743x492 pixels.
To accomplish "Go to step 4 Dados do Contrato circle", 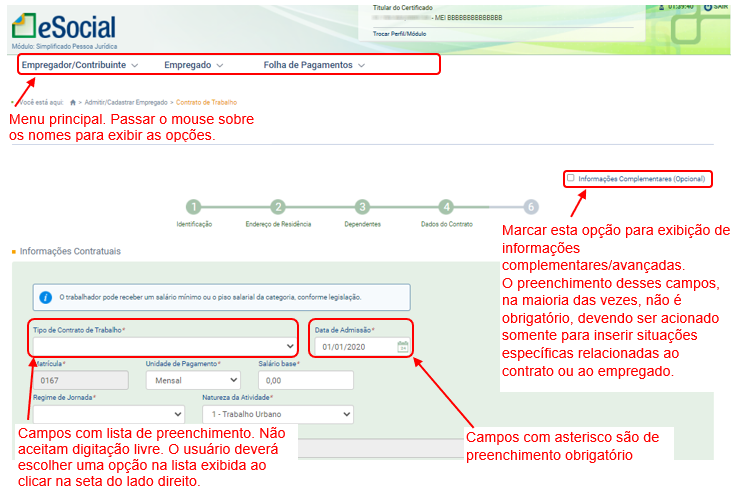I will (x=446, y=207).
